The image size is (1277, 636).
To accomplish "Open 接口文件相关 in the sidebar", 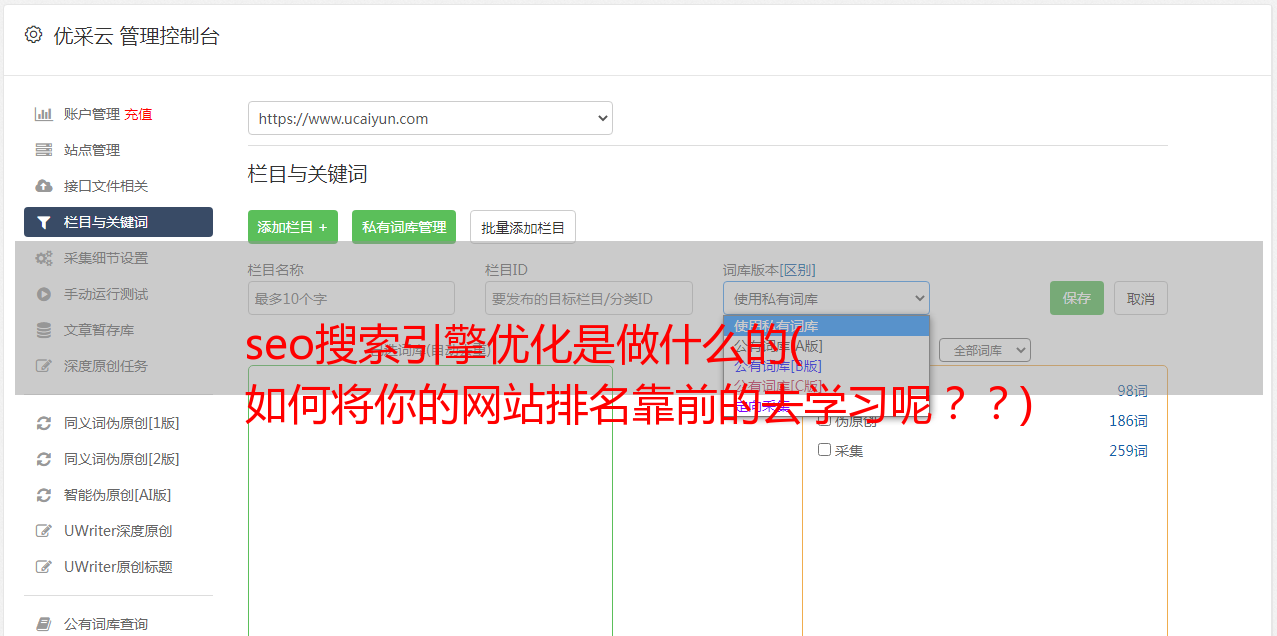I will pyautogui.click(x=106, y=186).
